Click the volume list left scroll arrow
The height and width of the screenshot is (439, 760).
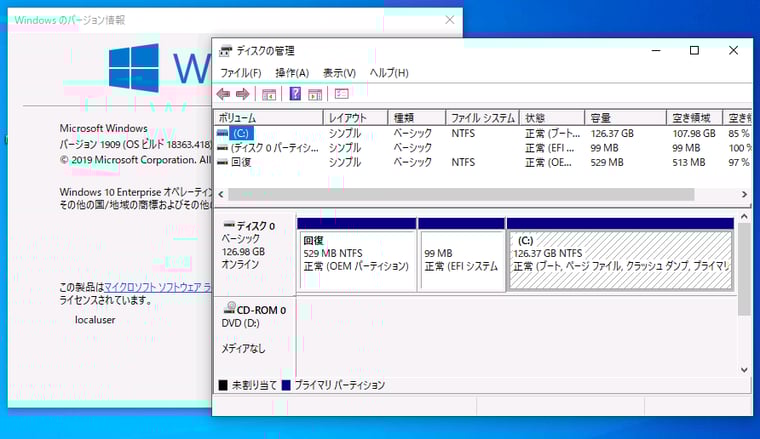221,194
